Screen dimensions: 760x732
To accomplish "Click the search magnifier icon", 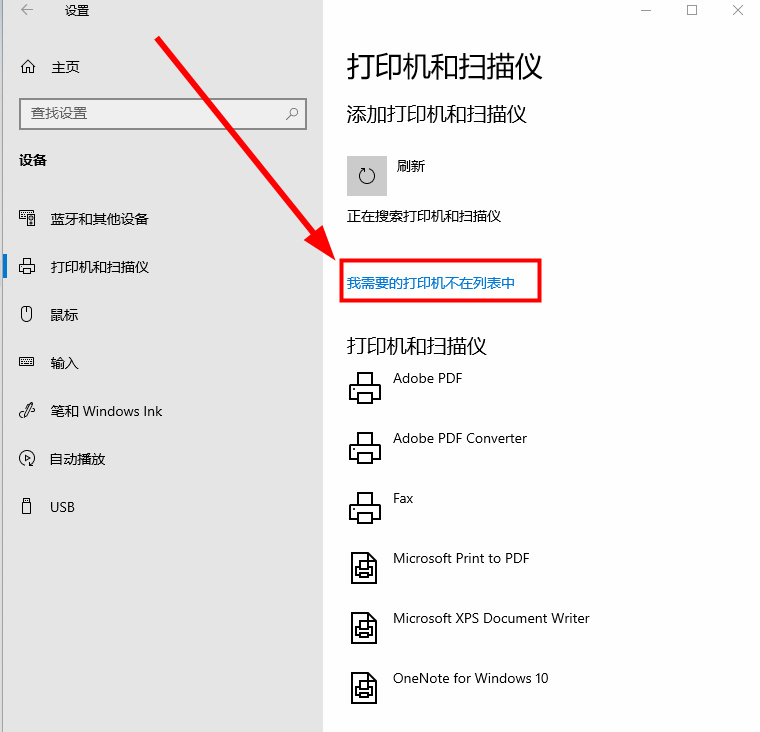I will click(292, 114).
